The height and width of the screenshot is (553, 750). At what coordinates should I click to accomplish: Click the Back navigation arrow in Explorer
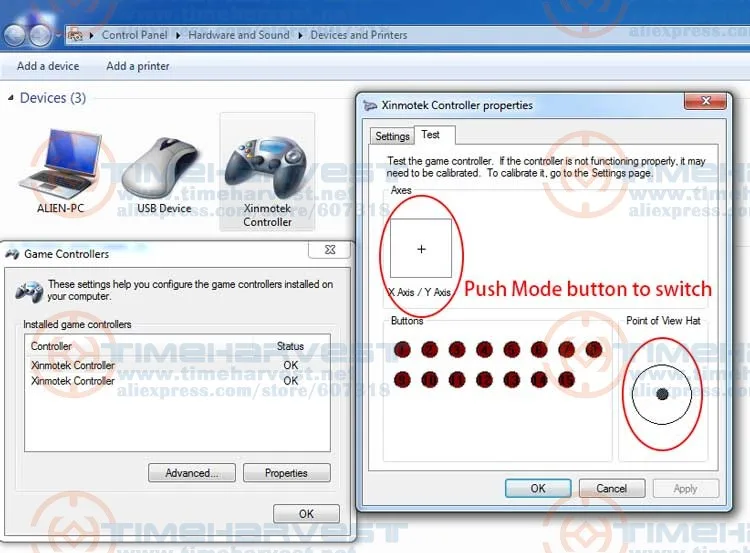[x=14, y=34]
